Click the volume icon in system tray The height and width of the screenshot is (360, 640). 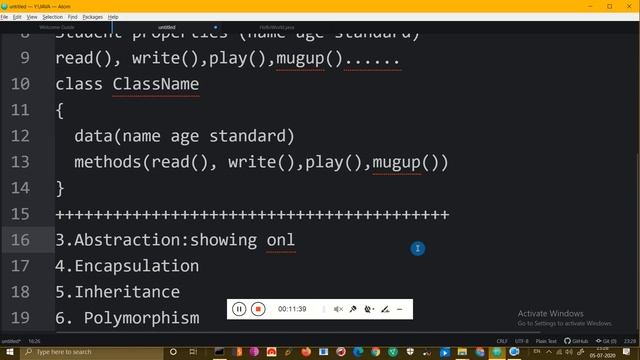click(569, 352)
